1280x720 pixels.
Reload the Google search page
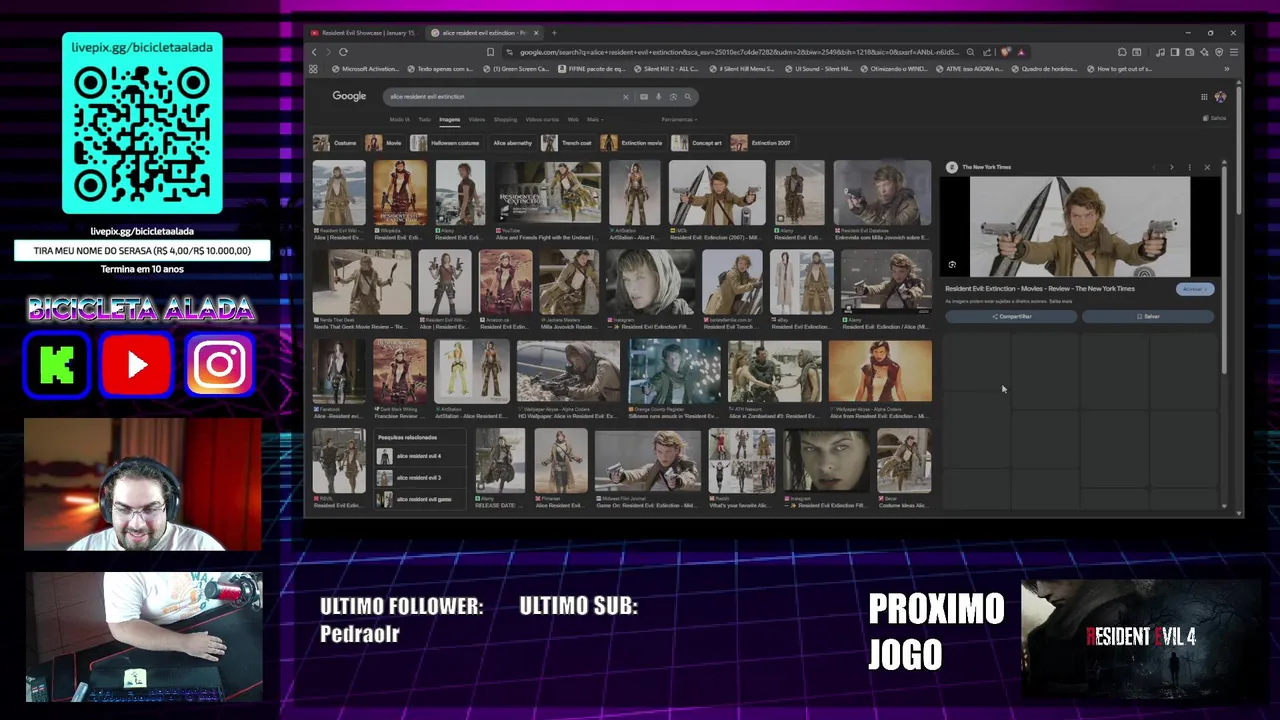pos(343,52)
